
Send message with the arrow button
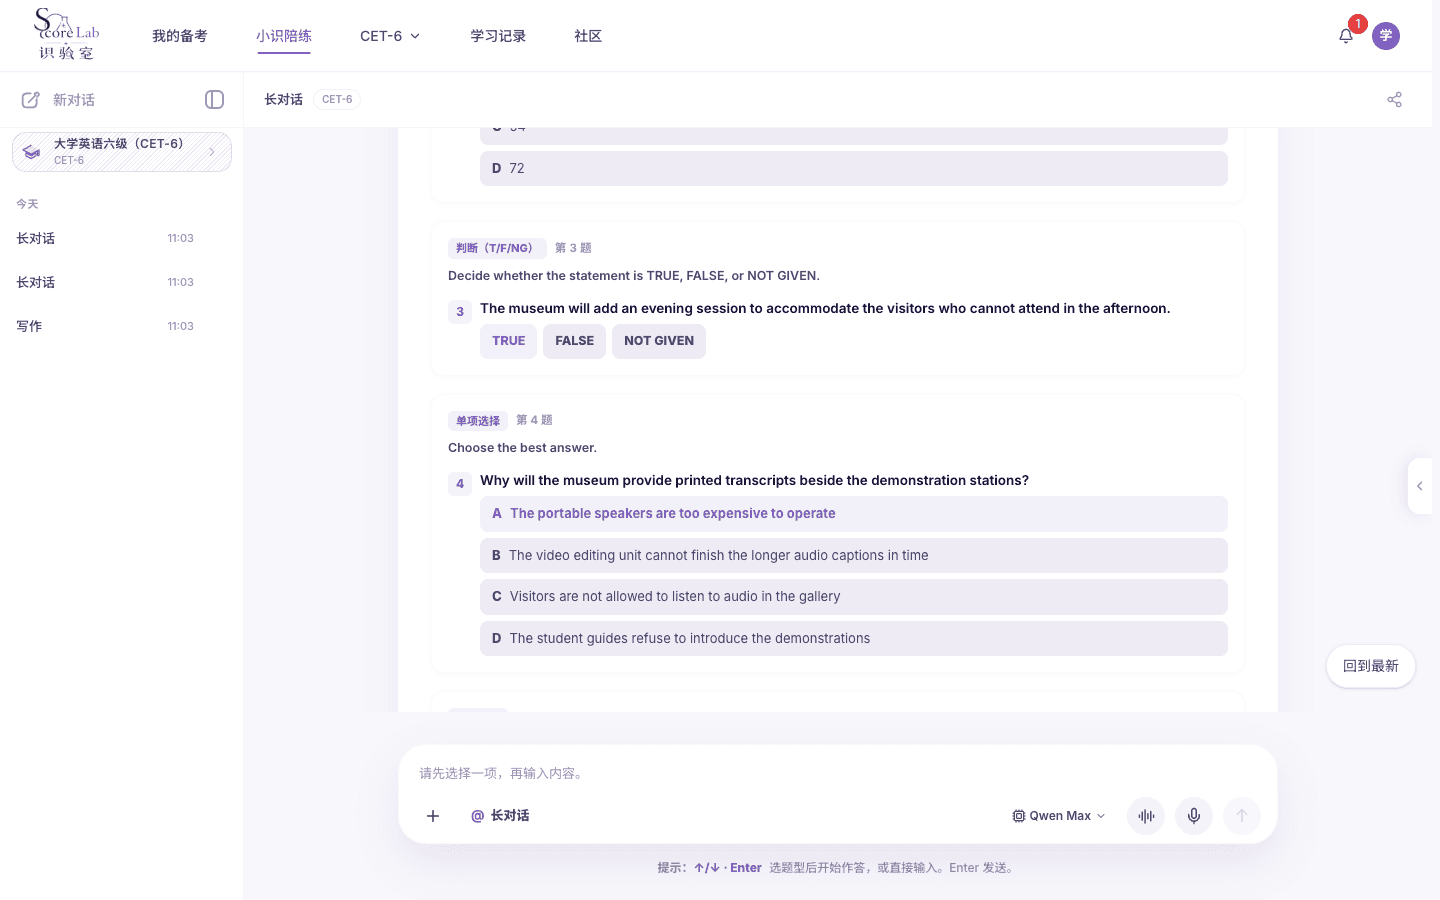(1242, 816)
